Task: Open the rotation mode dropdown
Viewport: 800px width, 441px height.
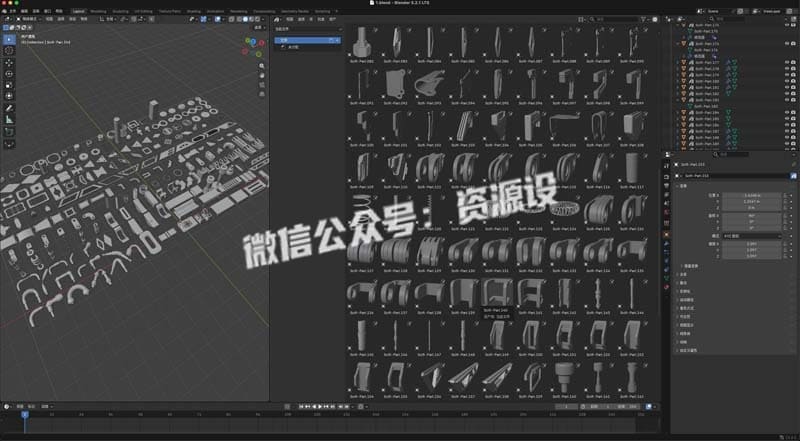Action: pos(752,236)
